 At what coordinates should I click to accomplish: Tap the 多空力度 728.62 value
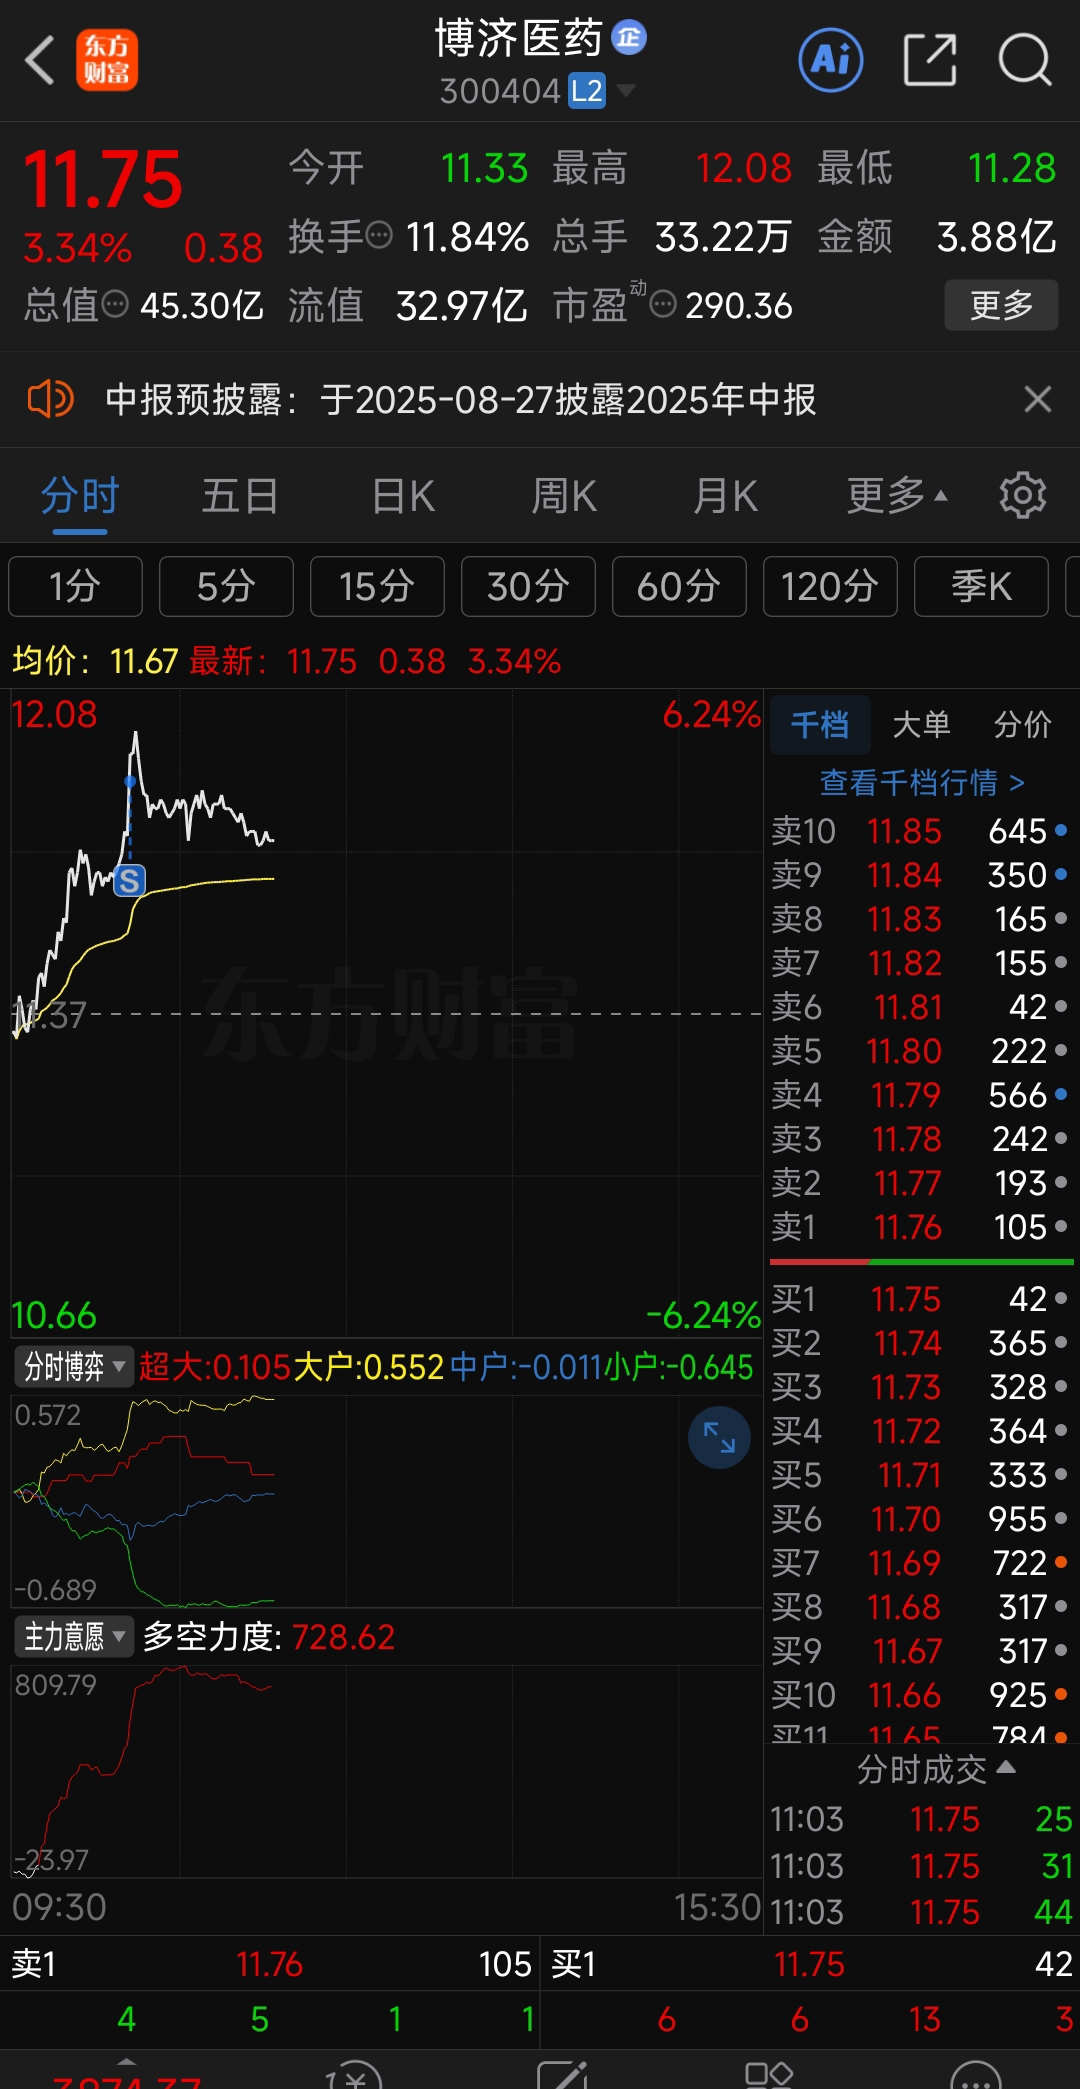coord(343,1637)
